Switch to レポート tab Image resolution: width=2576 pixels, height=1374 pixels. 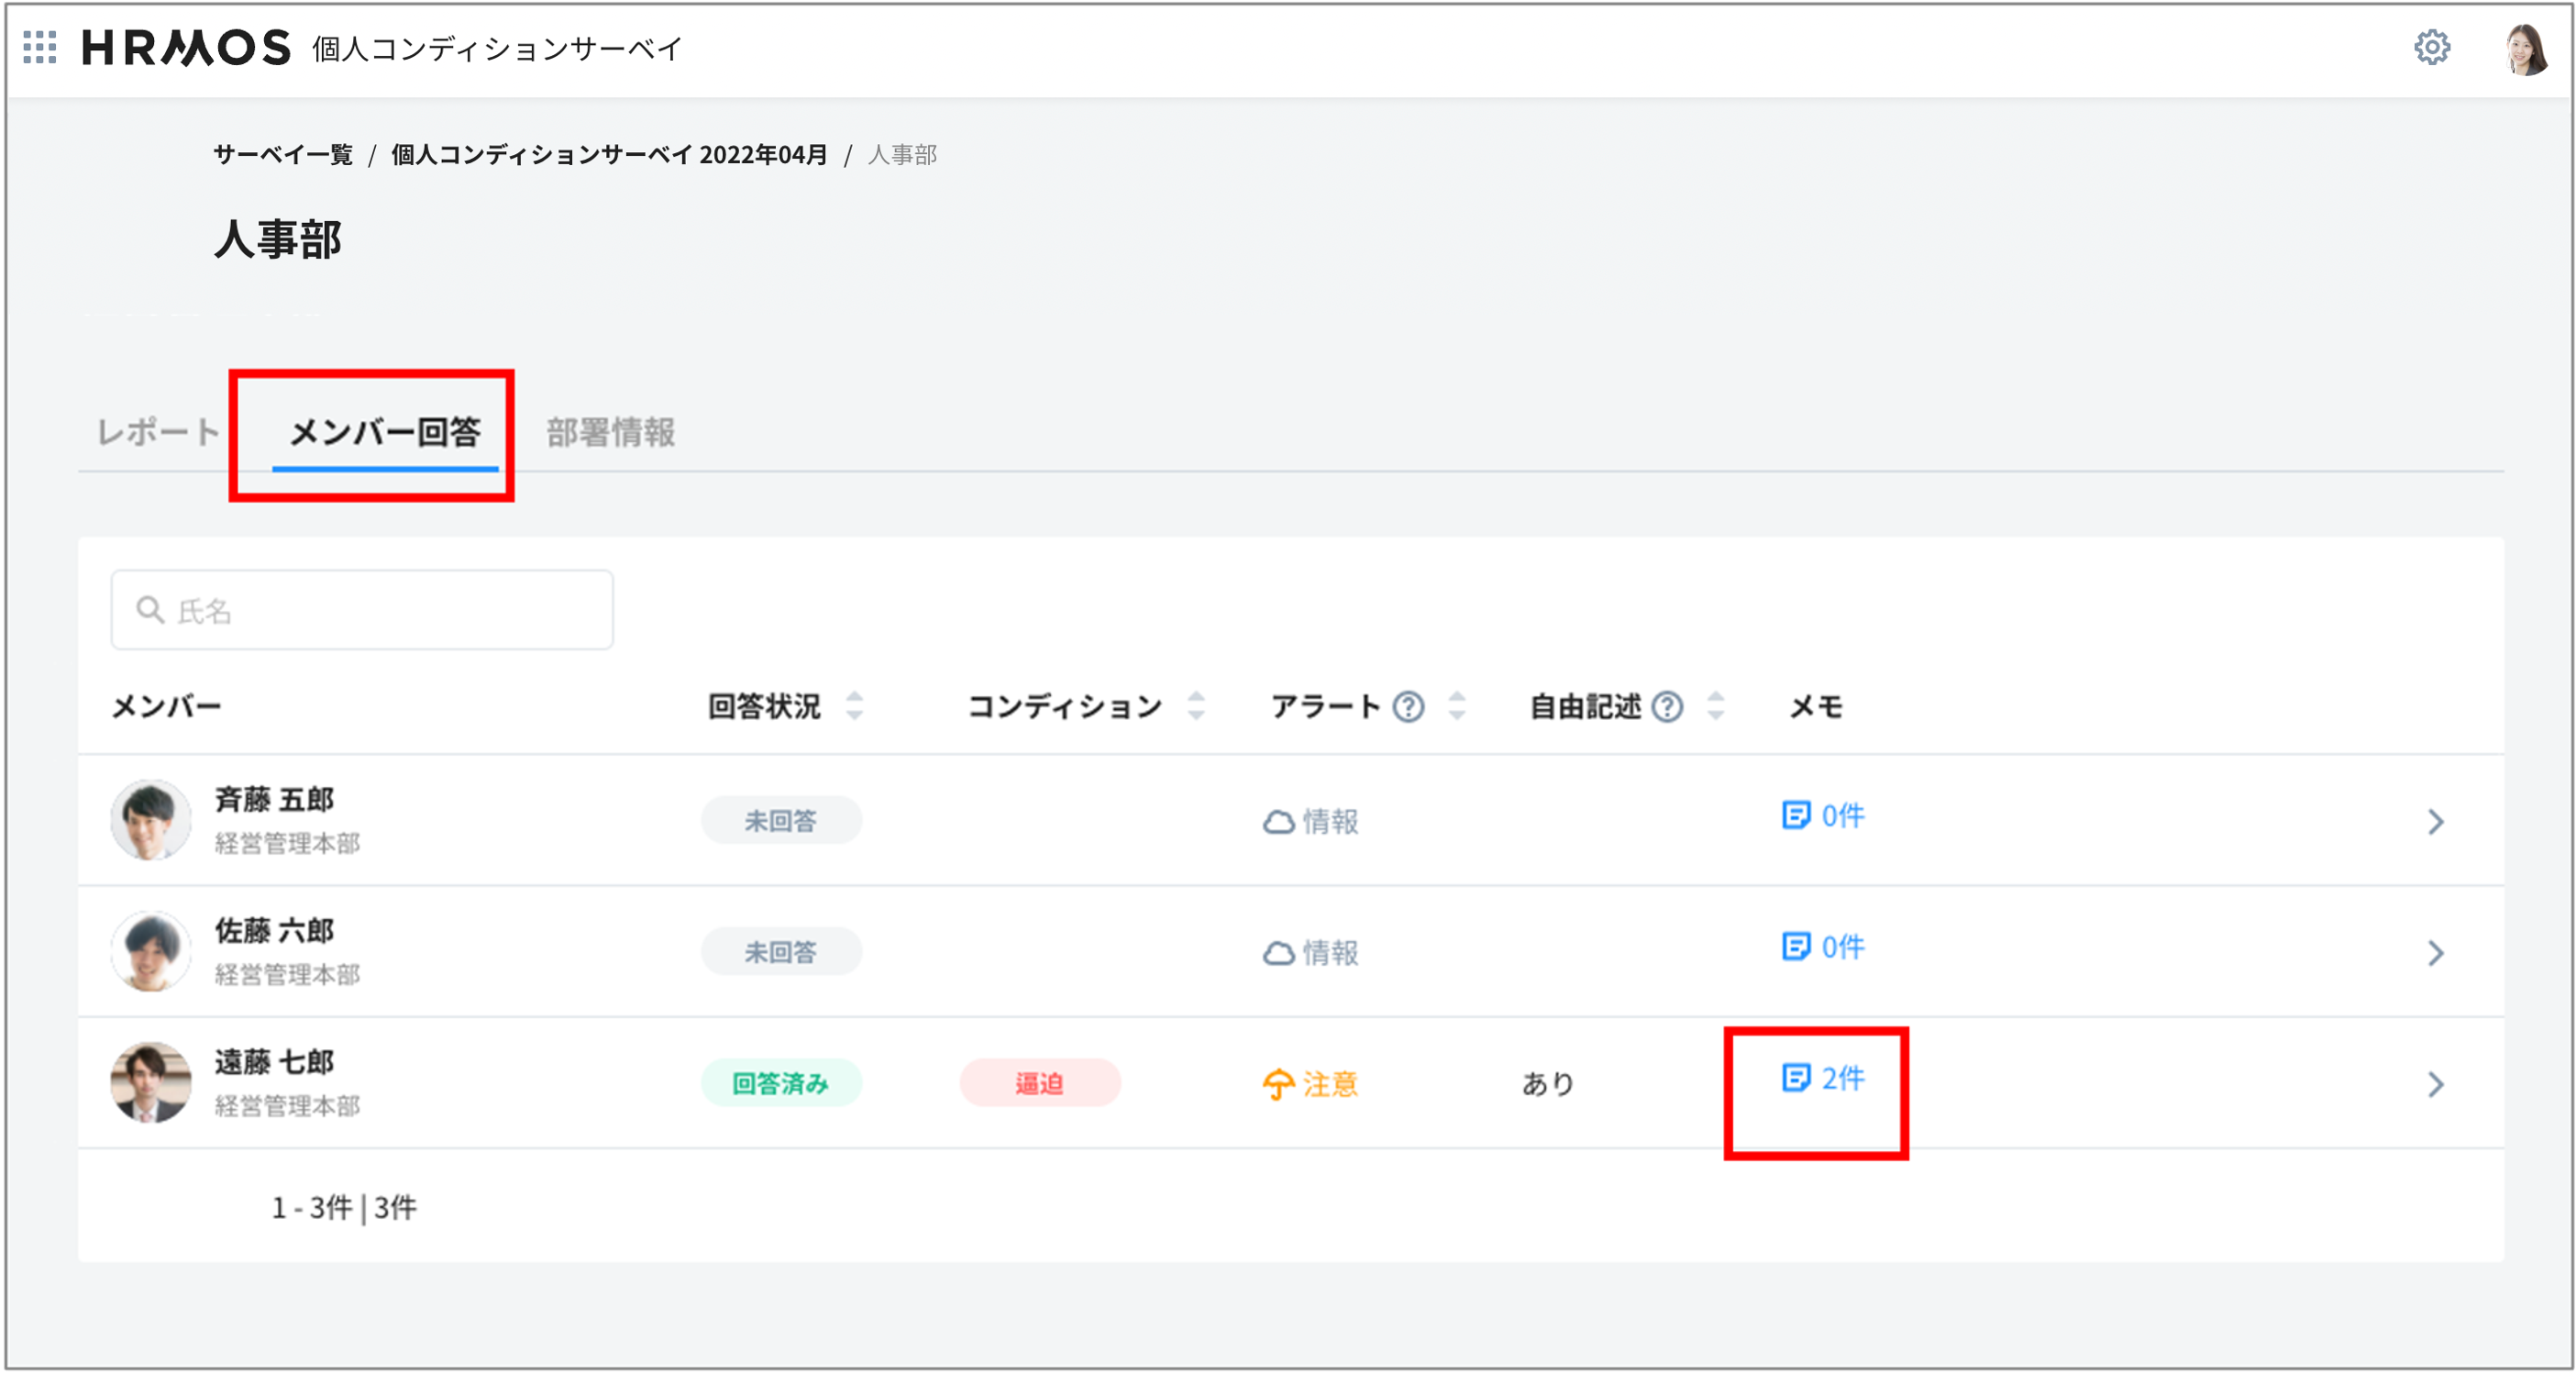click(x=158, y=432)
